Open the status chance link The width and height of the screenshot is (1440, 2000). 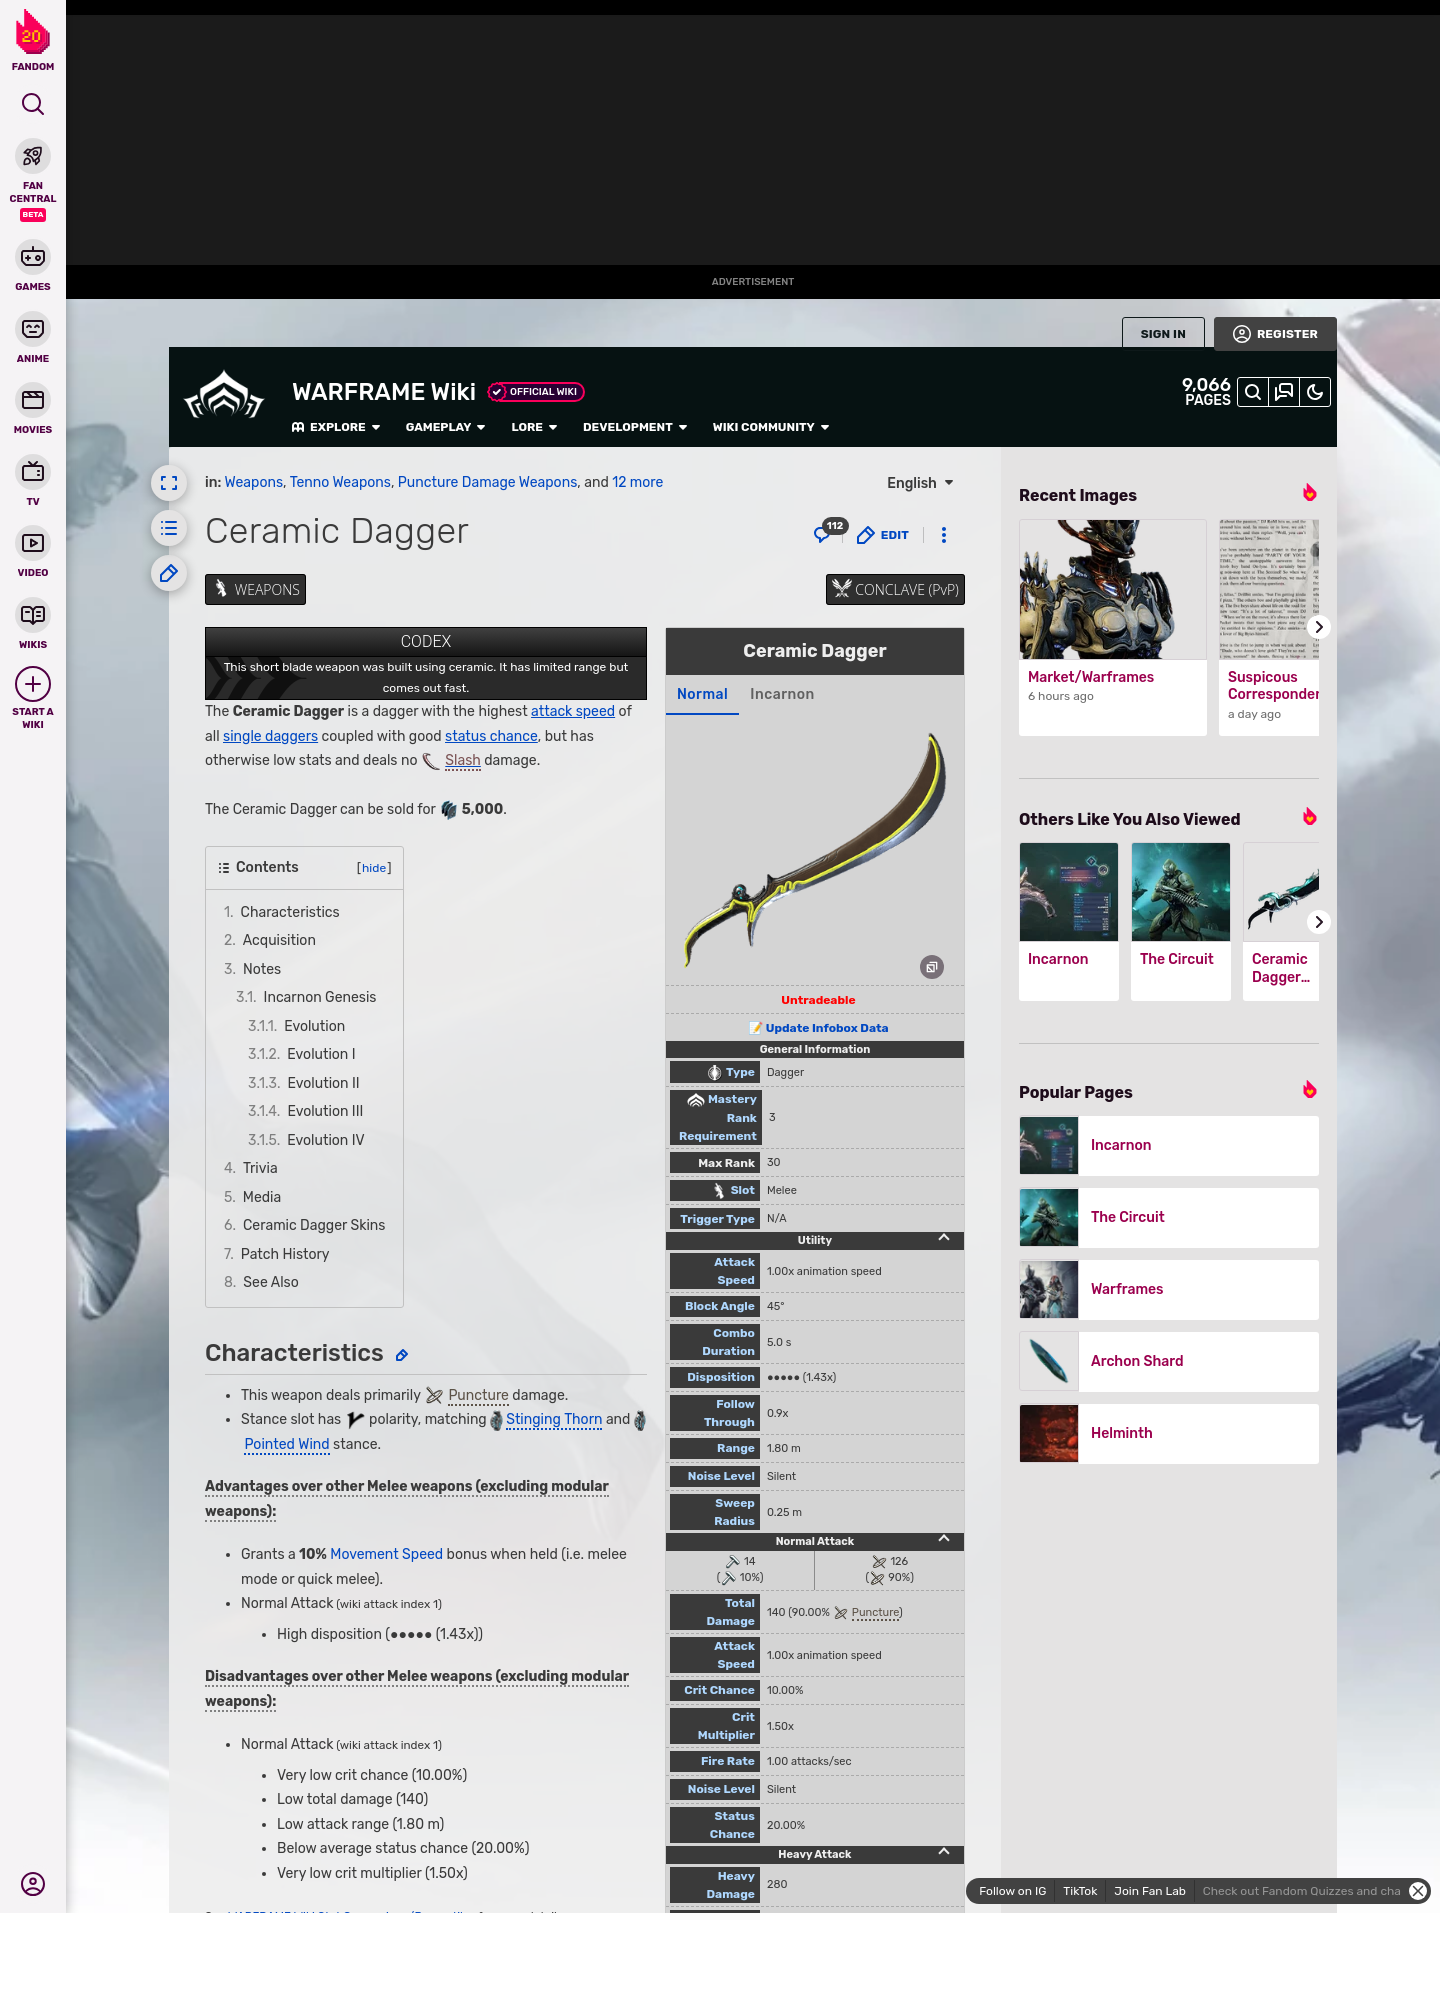tap(491, 736)
